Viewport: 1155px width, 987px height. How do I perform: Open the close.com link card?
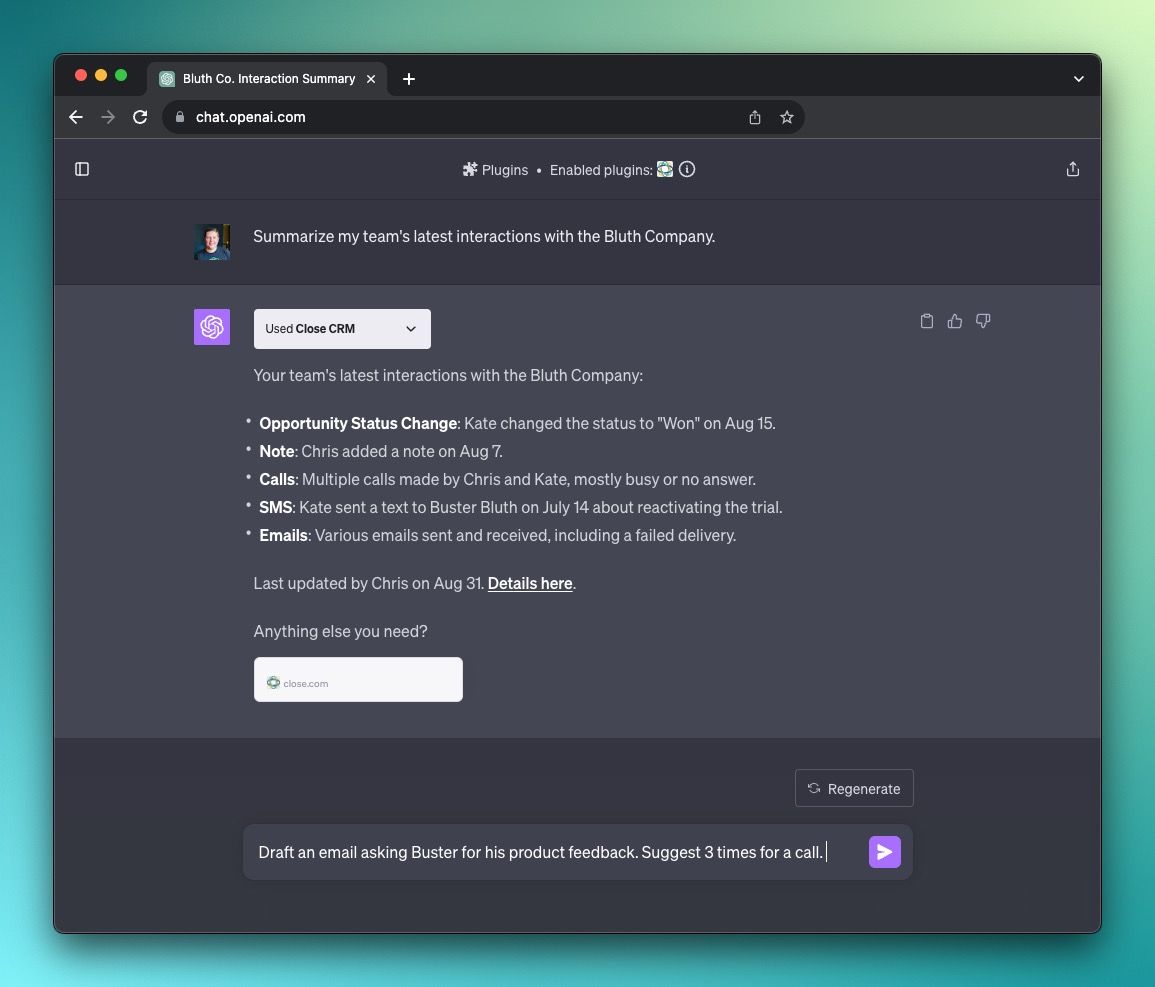coord(358,679)
